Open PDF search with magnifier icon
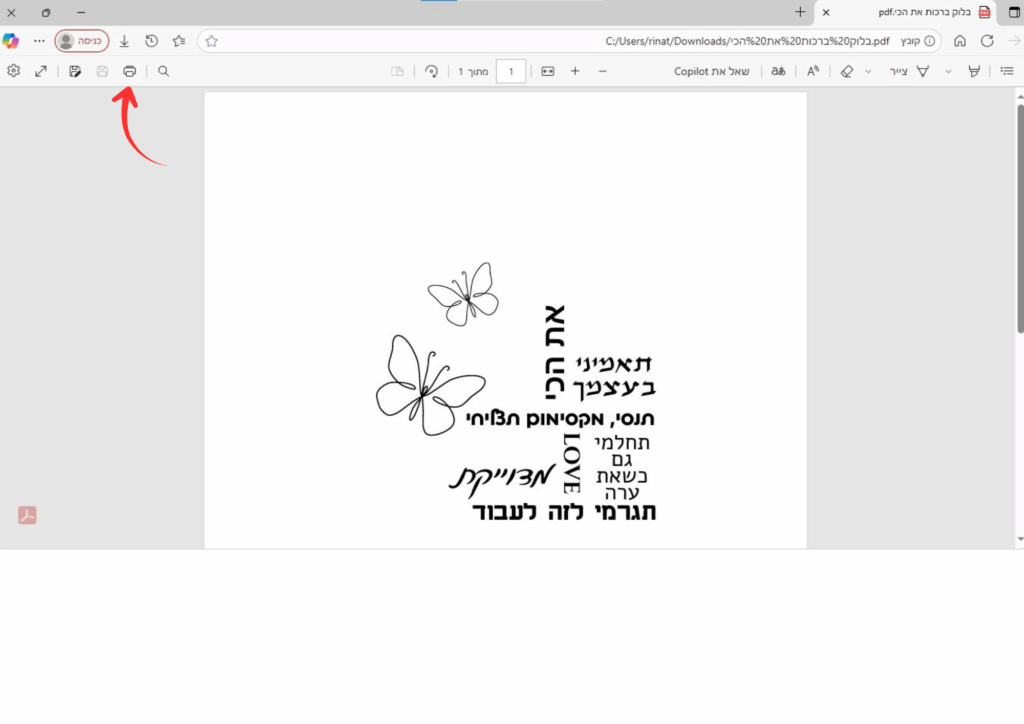 [x=164, y=71]
